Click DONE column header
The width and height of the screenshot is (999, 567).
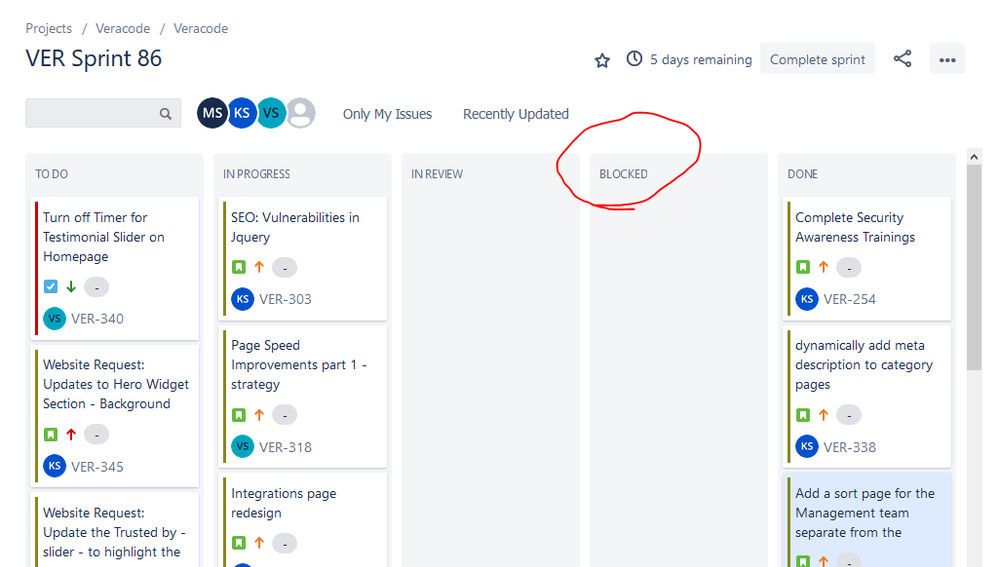[803, 174]
